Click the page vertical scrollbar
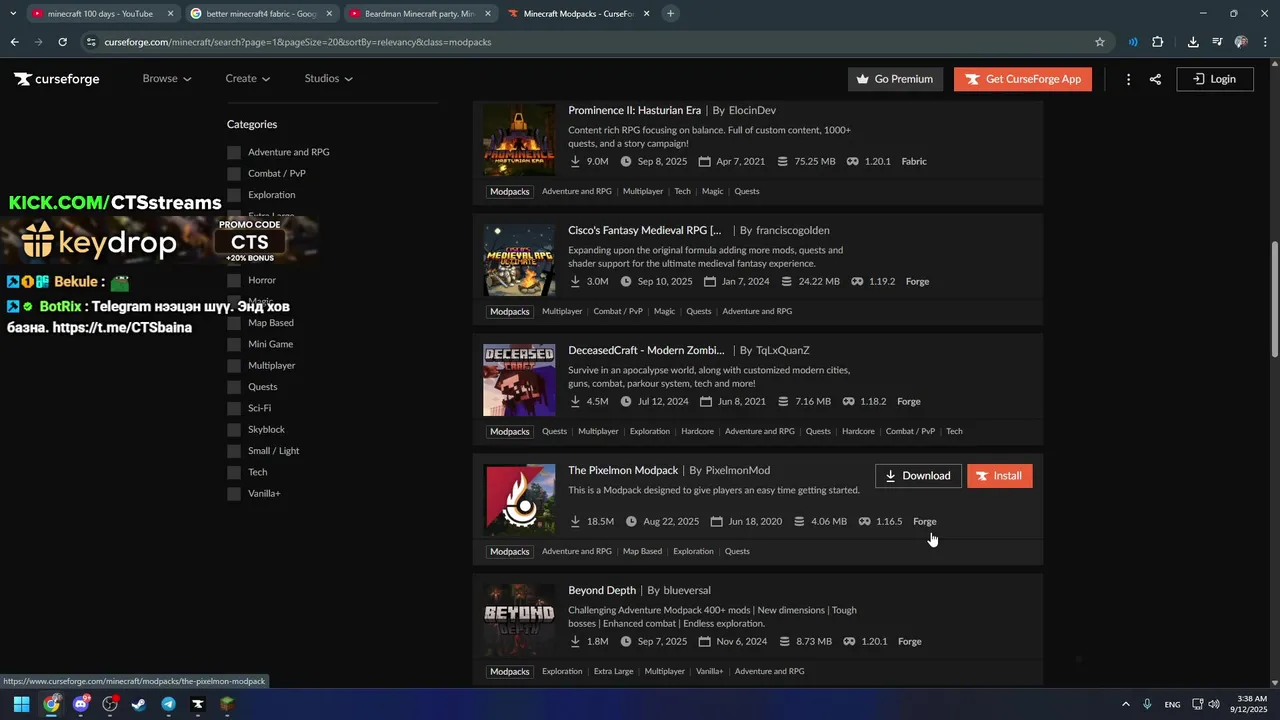1280x720 pixels. pos(1274,300)
